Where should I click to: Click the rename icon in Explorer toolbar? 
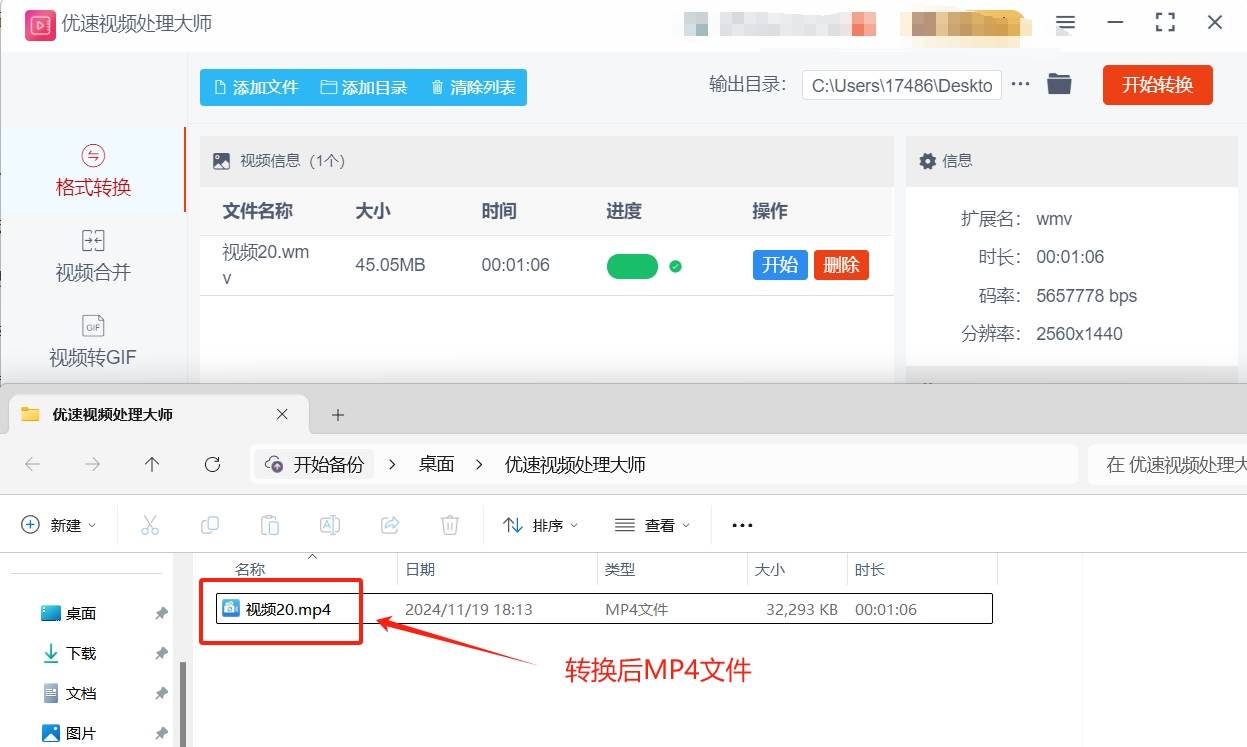[x=330, y=525]
